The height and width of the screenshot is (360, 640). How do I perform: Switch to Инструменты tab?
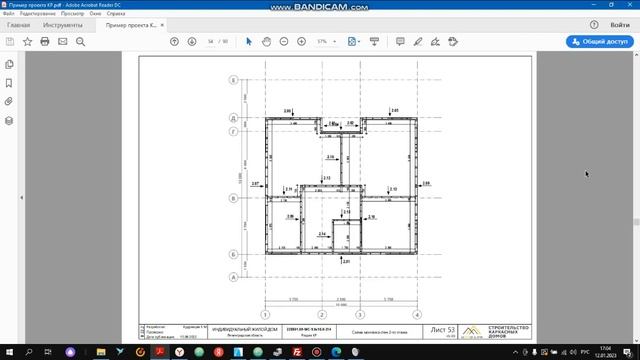pyautogui.click(x=62, y=25)
